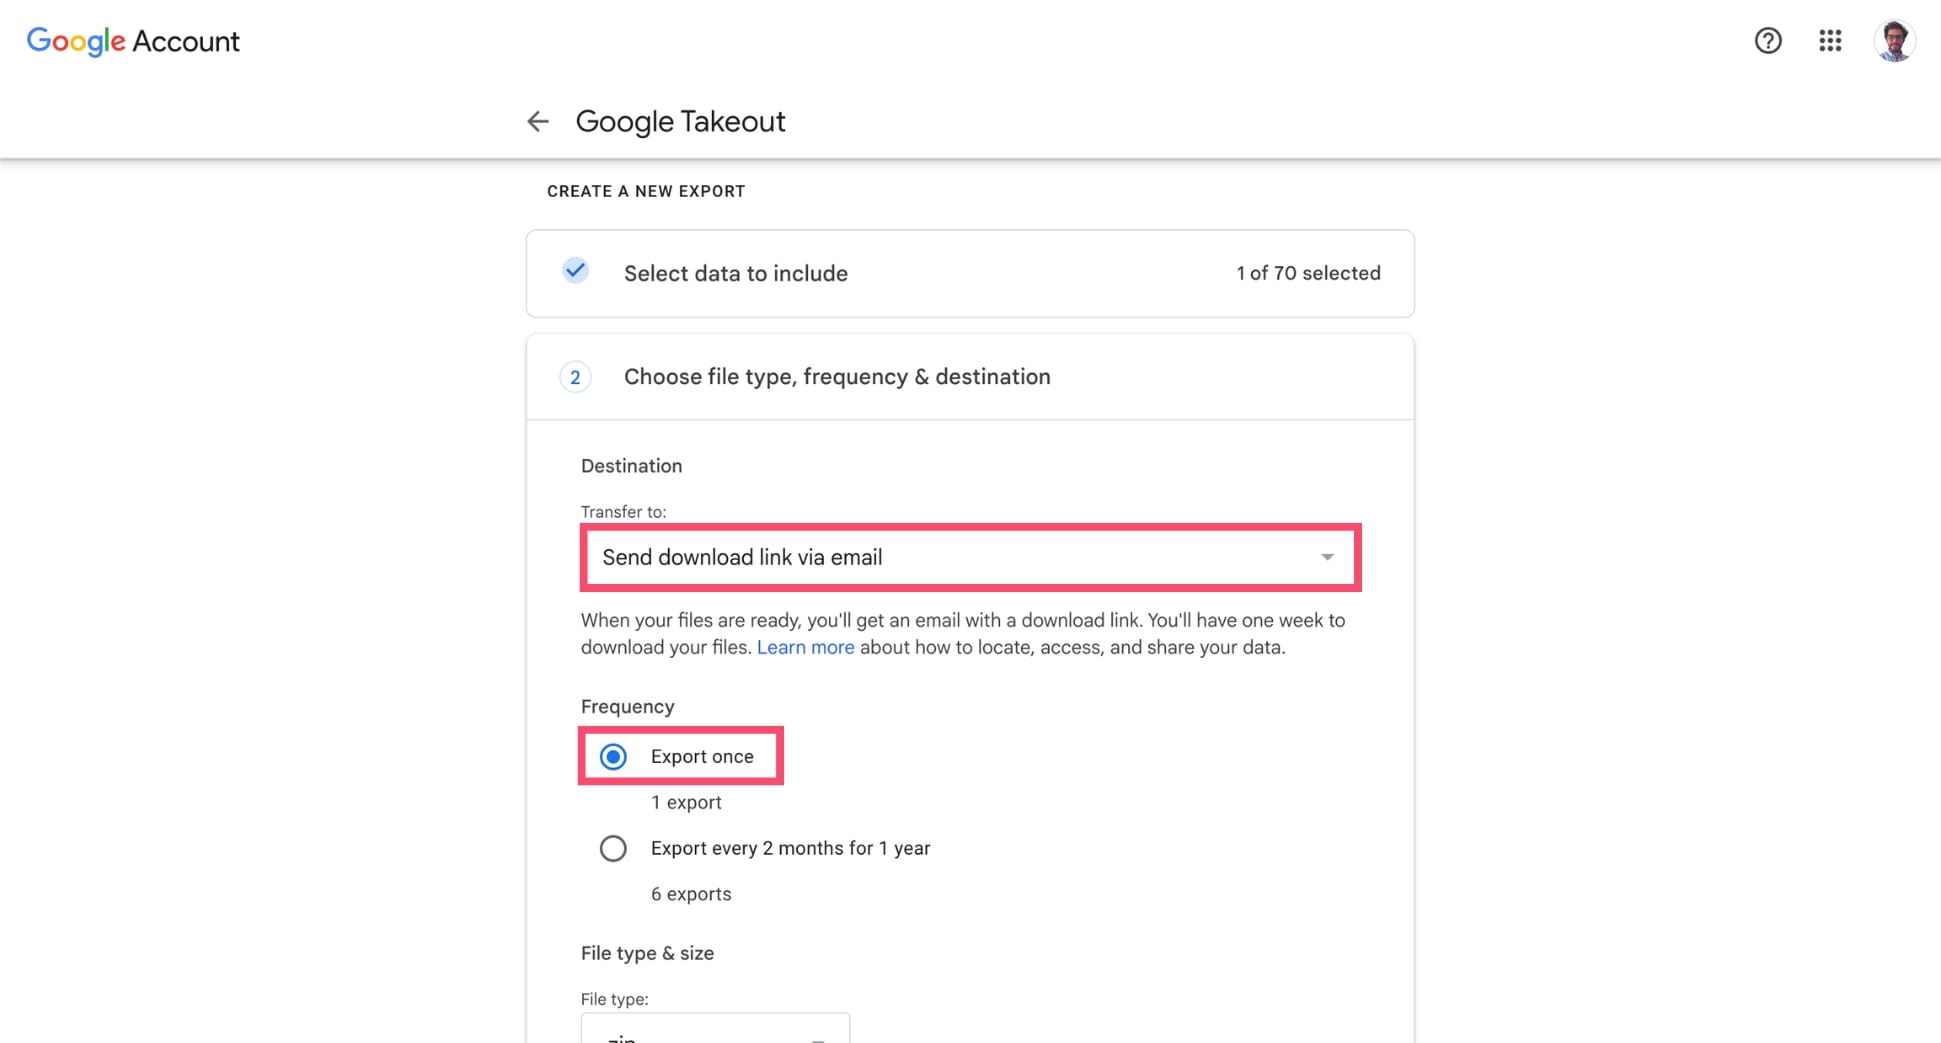Click the question mark help circle
The width and height of the screenshot is (1941, 1043).
[x=1768, y=41]
